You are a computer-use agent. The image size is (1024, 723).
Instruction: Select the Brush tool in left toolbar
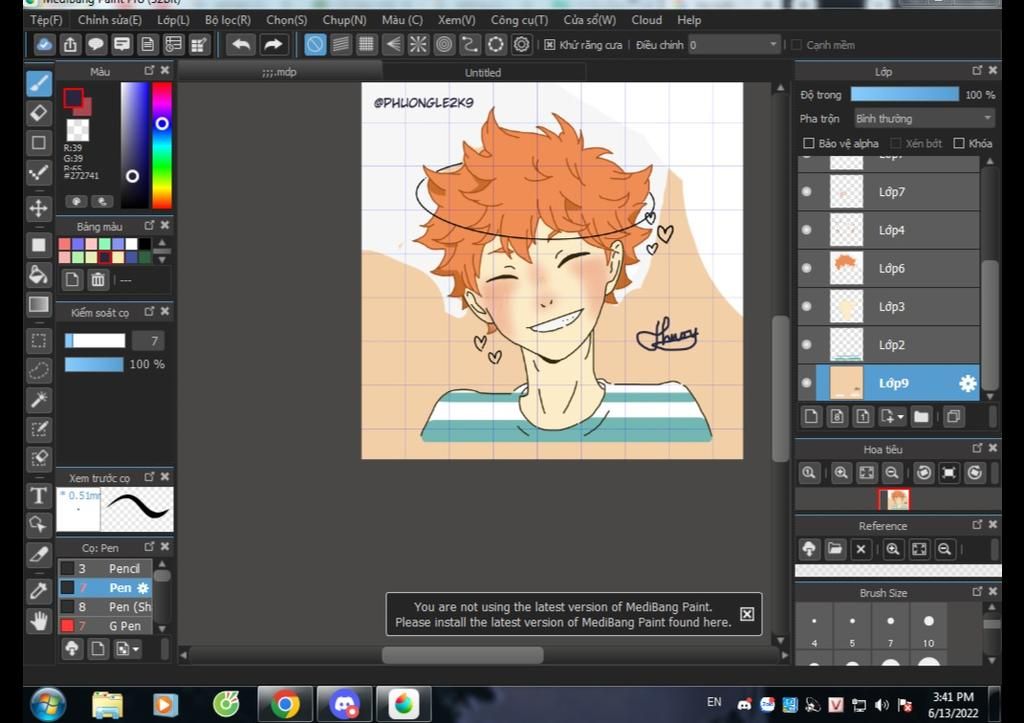coord(39,83)
